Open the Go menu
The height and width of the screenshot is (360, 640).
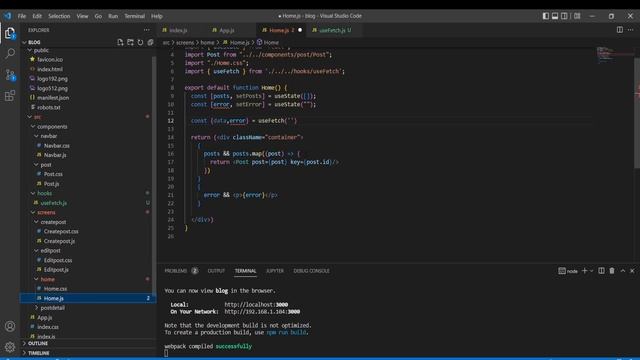pyautogui.click(x=98, y=16)
